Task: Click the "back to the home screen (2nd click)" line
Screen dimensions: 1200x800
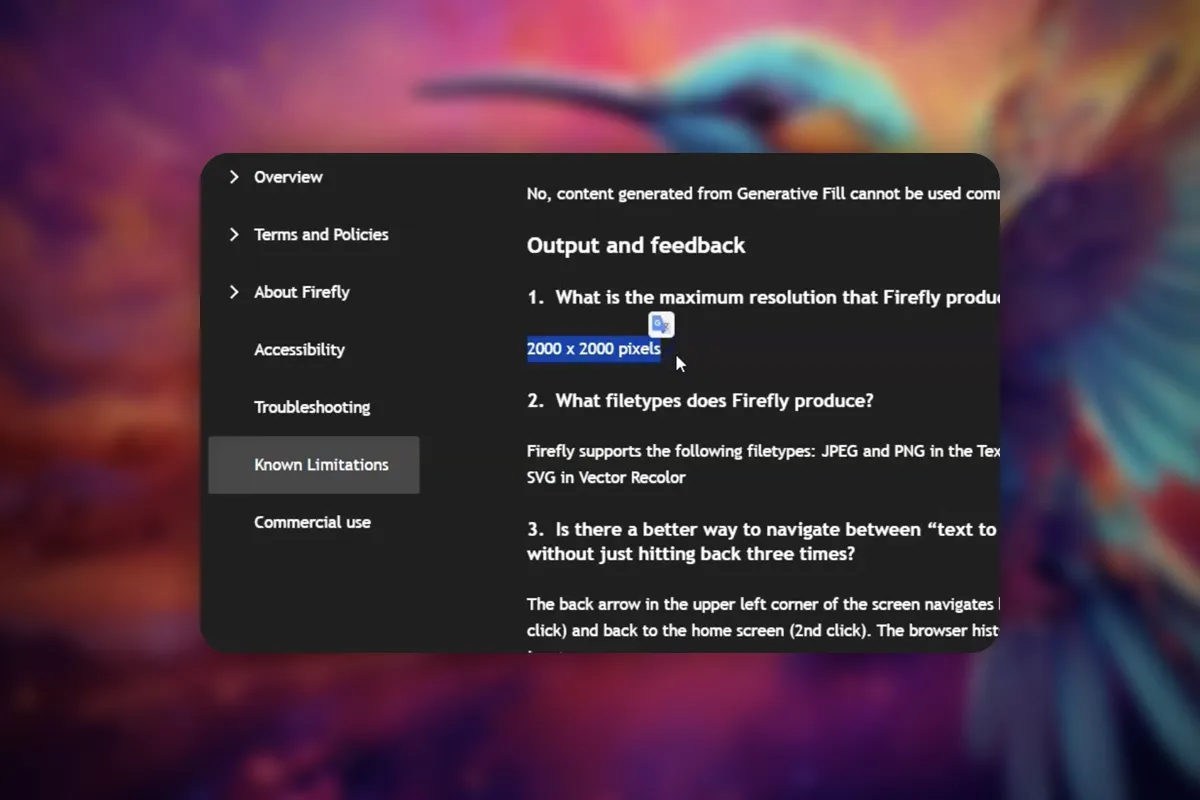Action: click(x=763, y=631)
